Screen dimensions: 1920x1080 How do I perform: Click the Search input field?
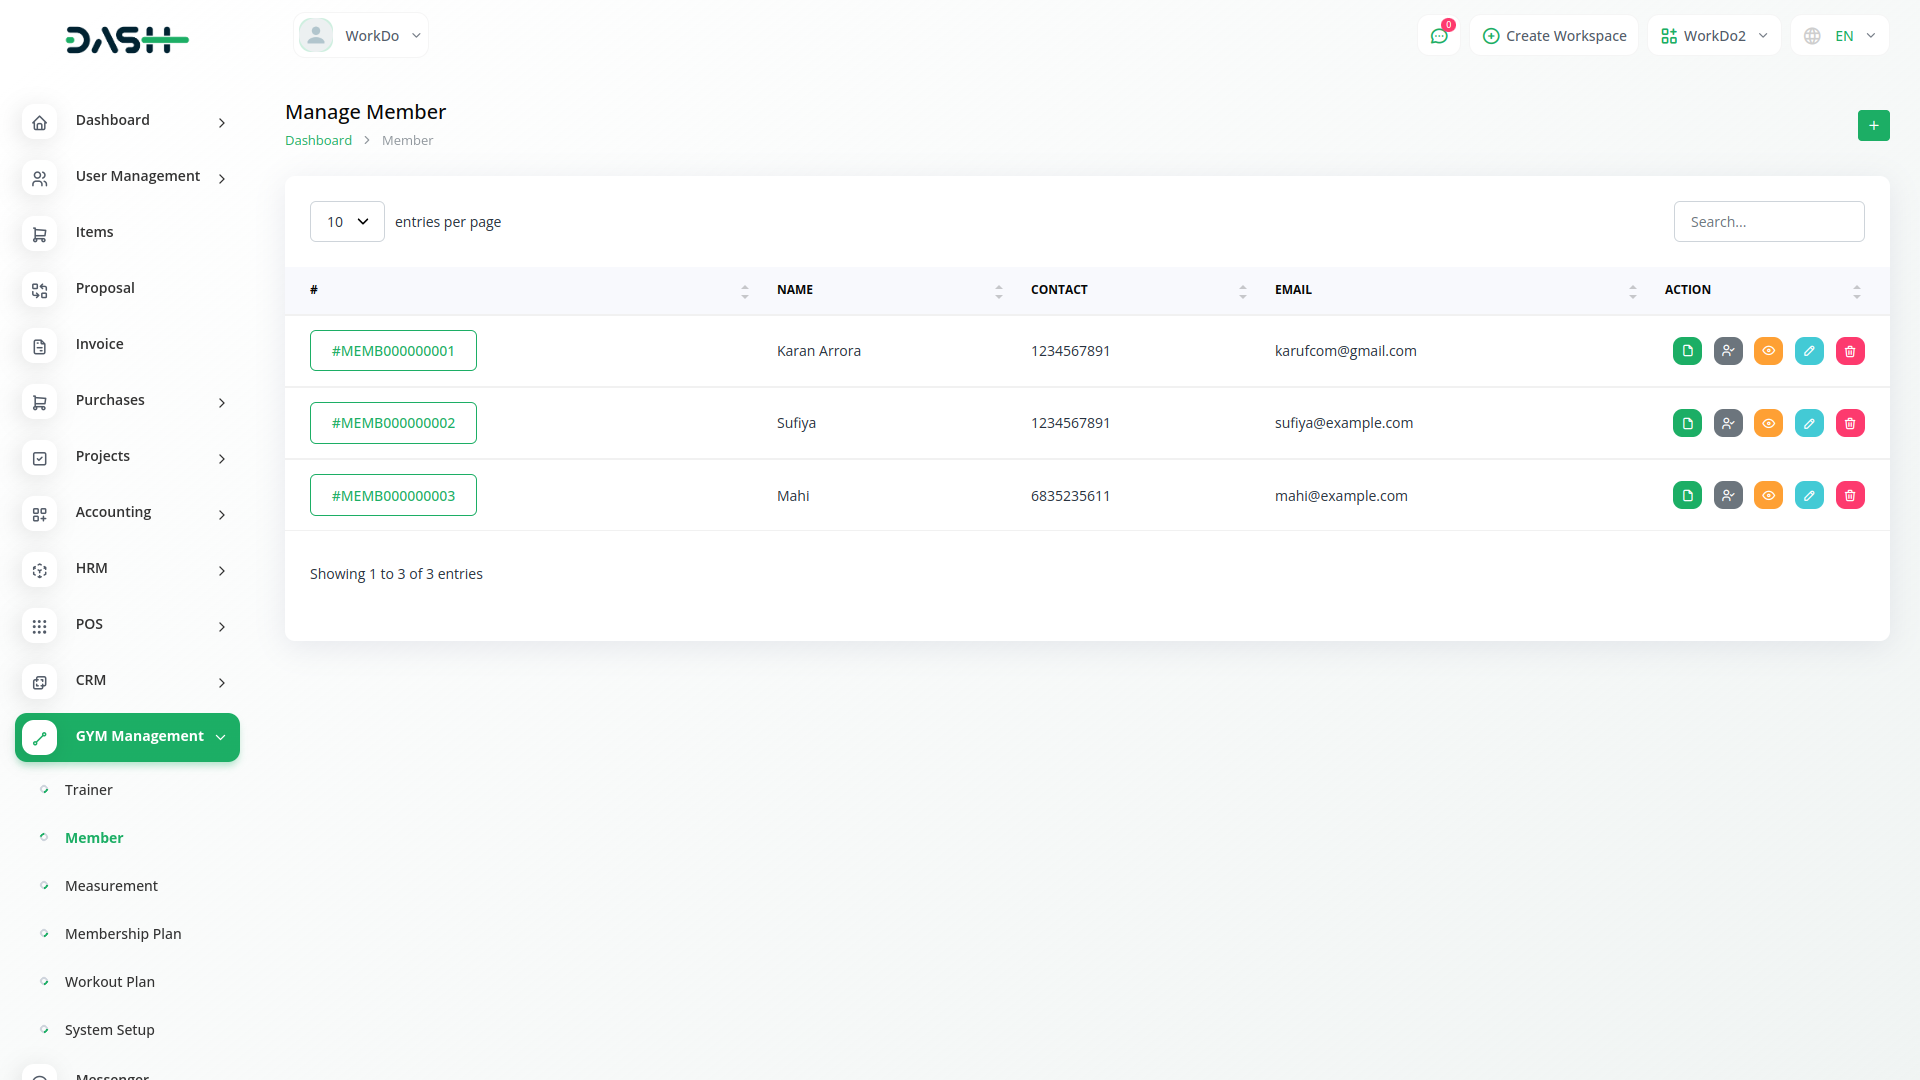tap(1768, 222)
